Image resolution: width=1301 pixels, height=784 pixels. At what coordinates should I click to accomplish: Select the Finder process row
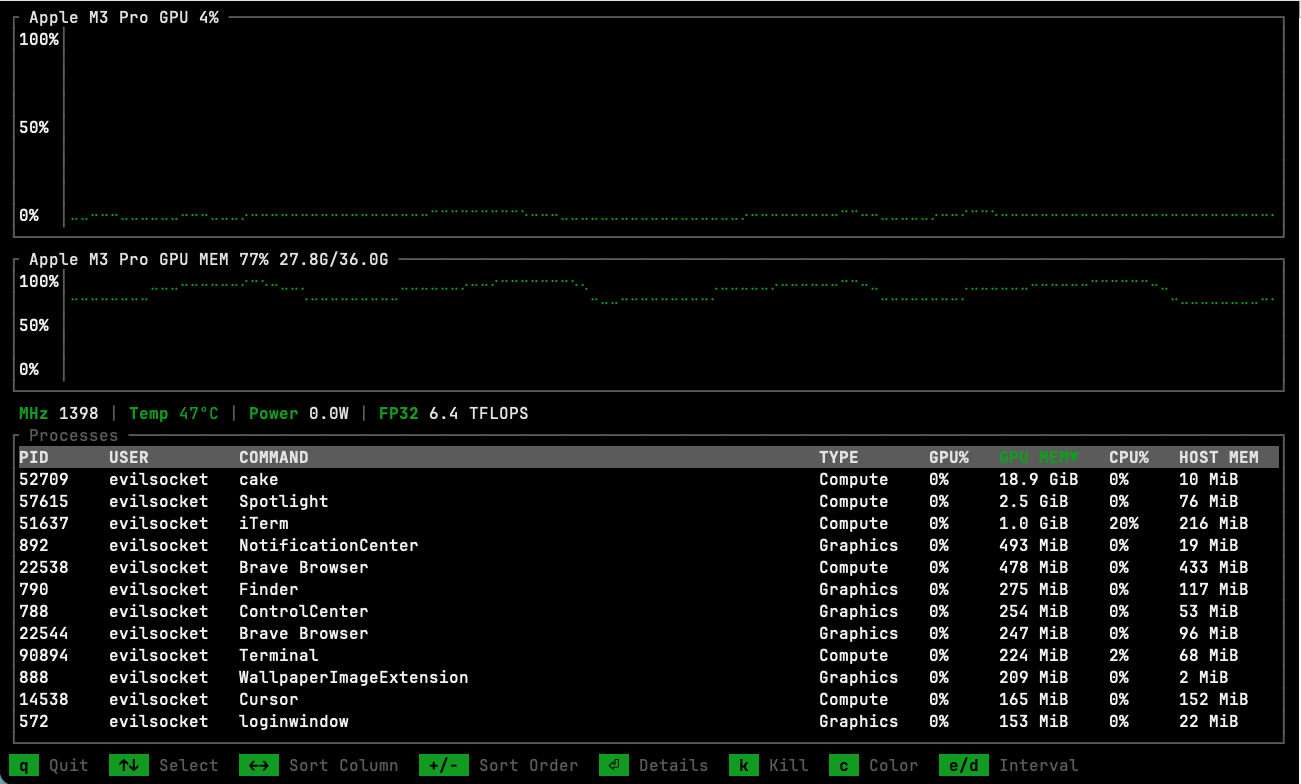[x=649, y=589]
